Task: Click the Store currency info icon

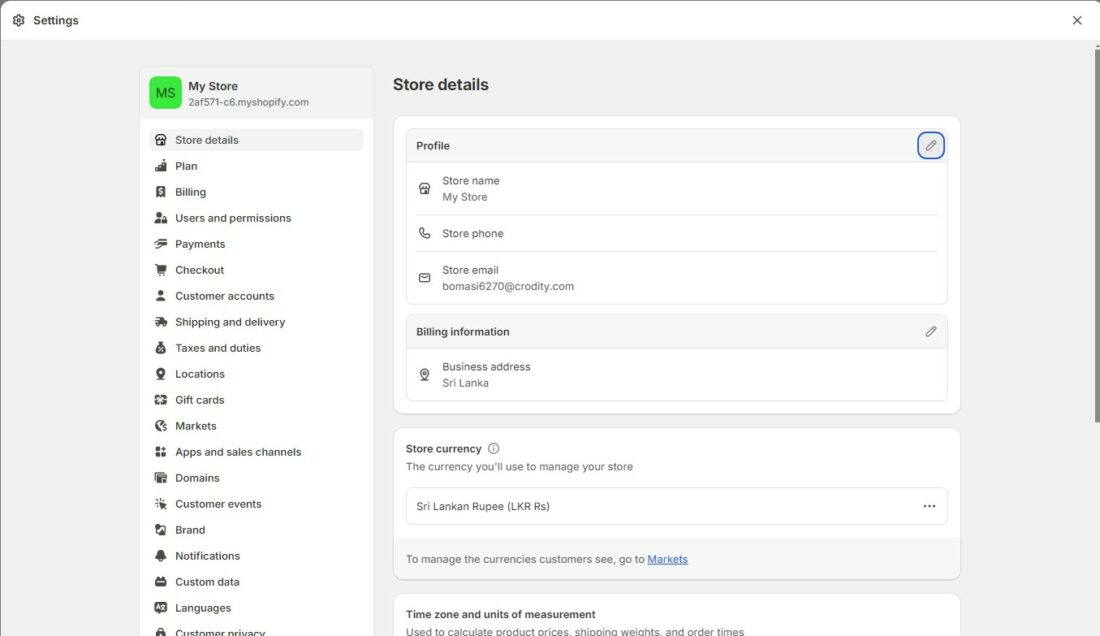Action: pyautogui.click(x=493, y=449)
